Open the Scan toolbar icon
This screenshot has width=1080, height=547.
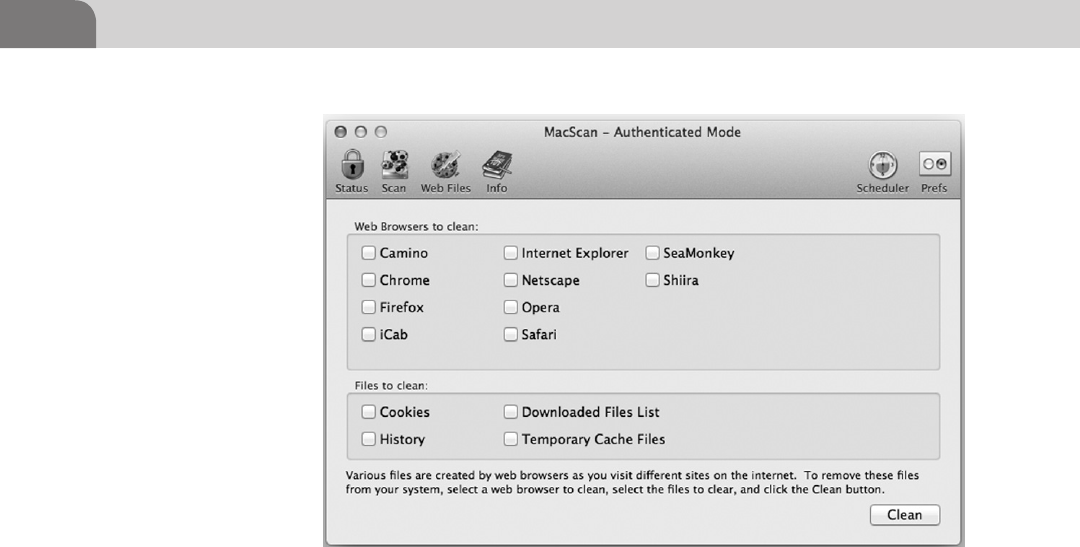click(x=395, y=165)
